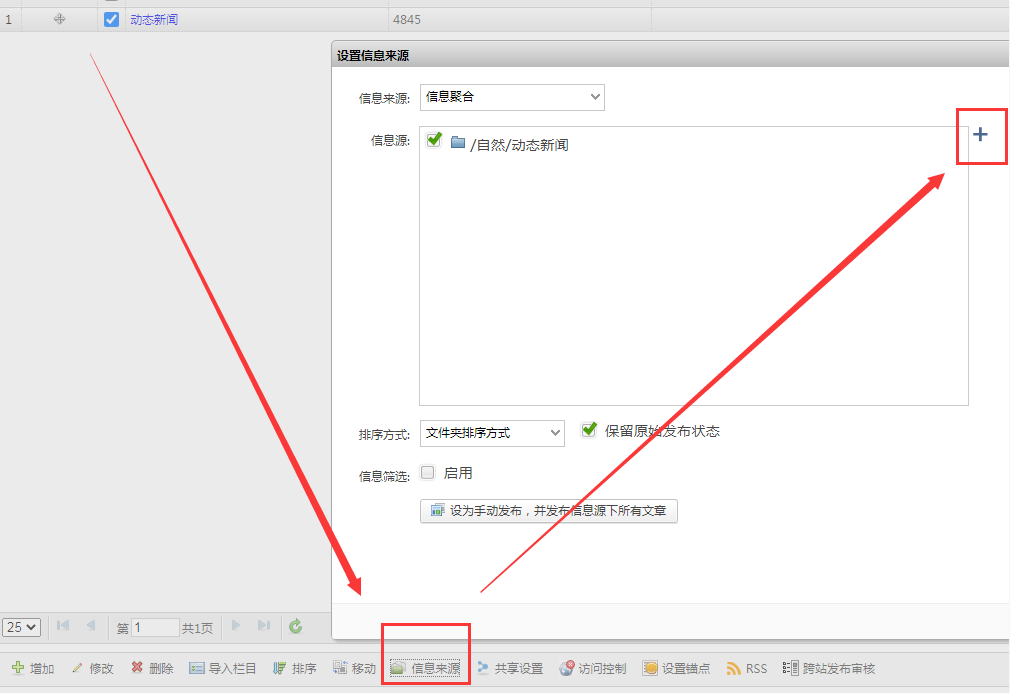Screen dimensions: 1010x693
Task: Open the RSS feed option
Action: pos(746,668)
